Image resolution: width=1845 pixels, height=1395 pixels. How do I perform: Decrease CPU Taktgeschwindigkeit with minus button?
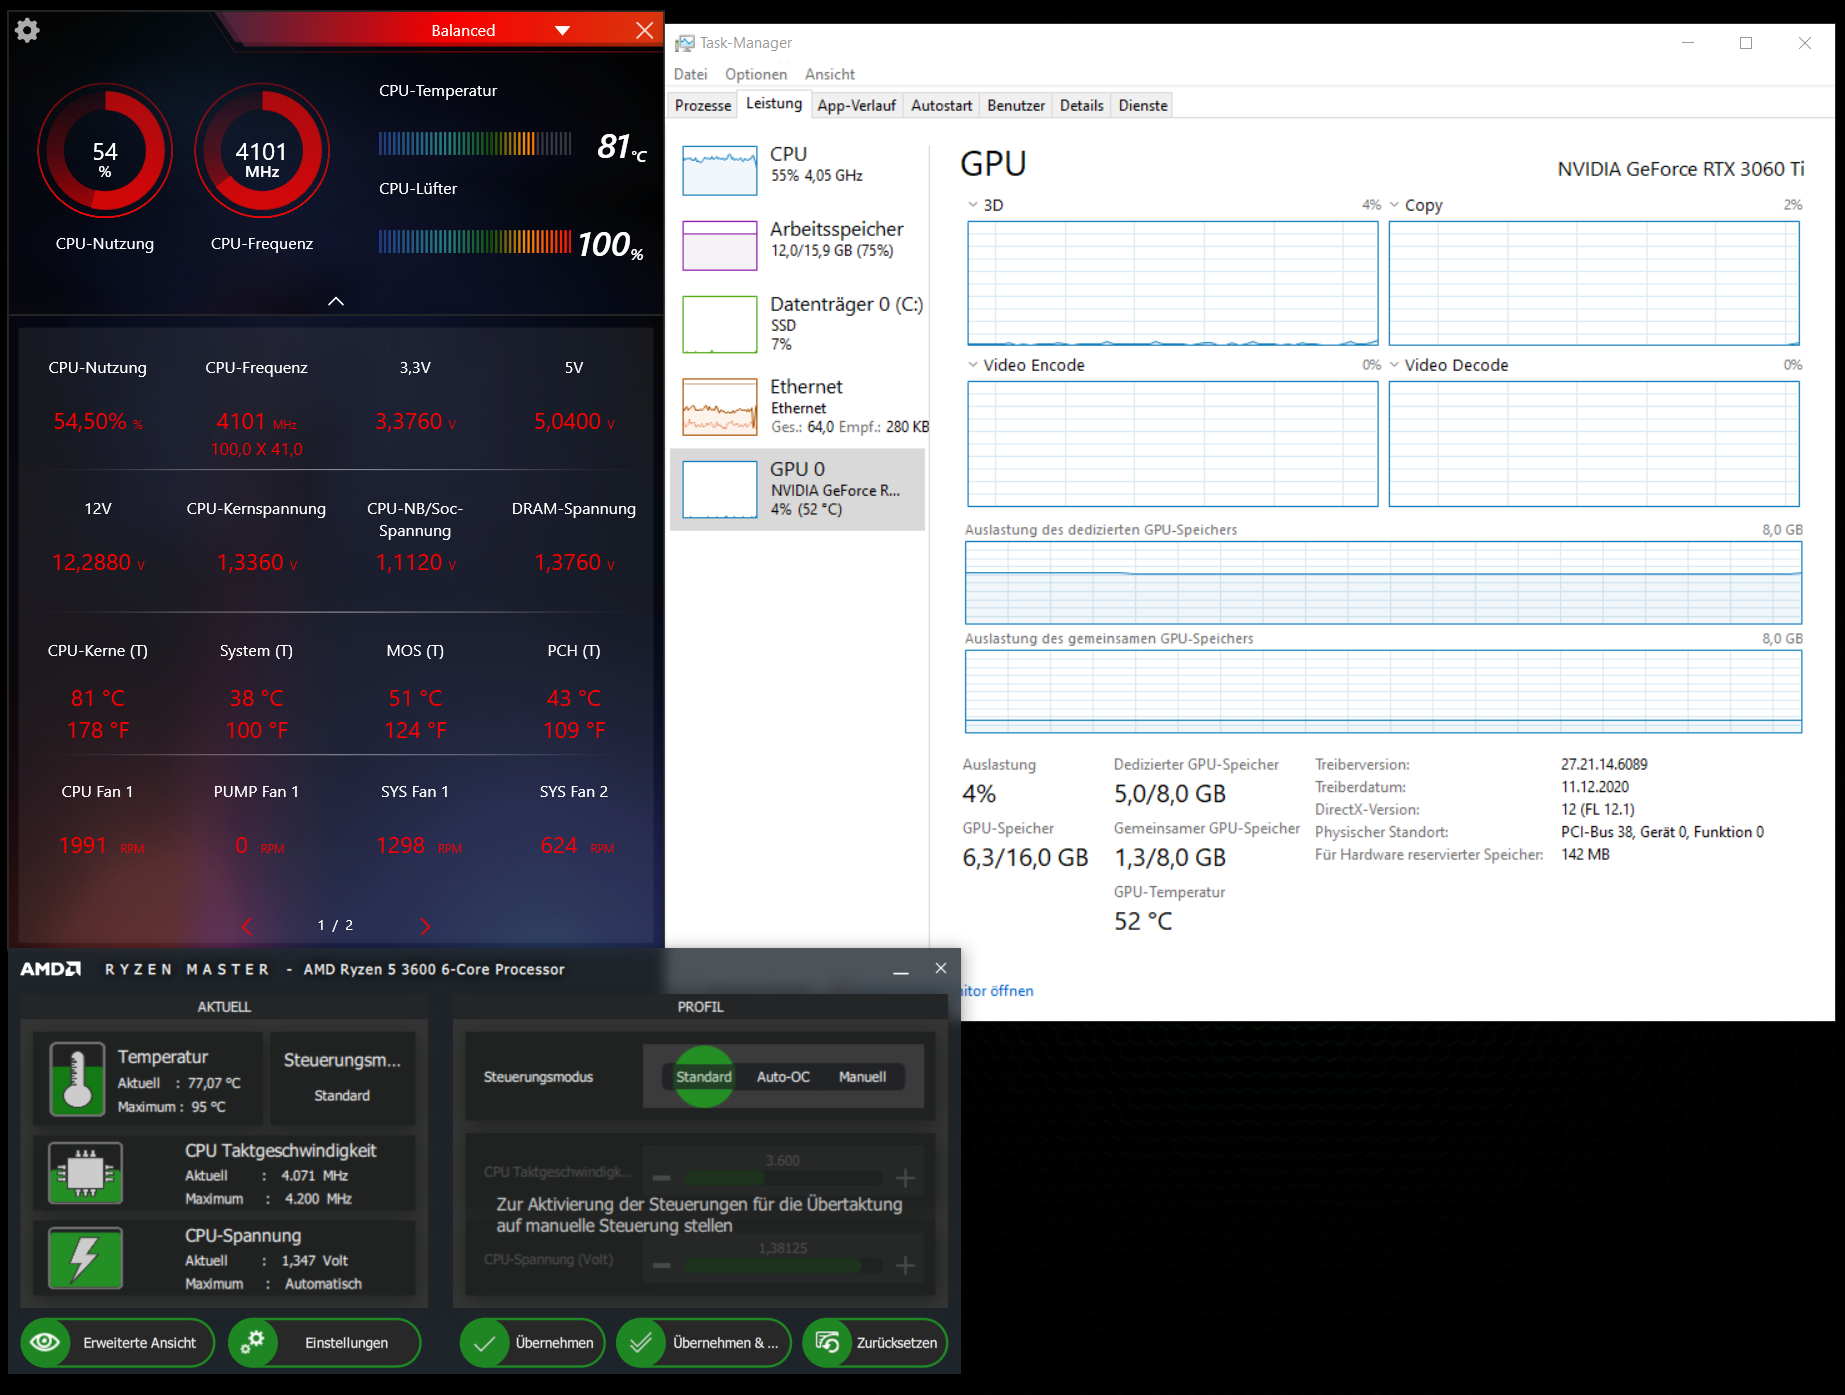point(662,1178)
